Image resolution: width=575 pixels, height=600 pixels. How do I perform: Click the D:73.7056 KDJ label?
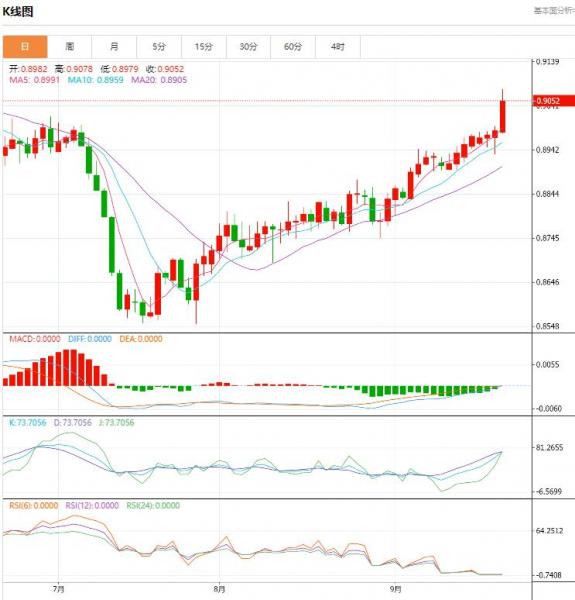72,422
